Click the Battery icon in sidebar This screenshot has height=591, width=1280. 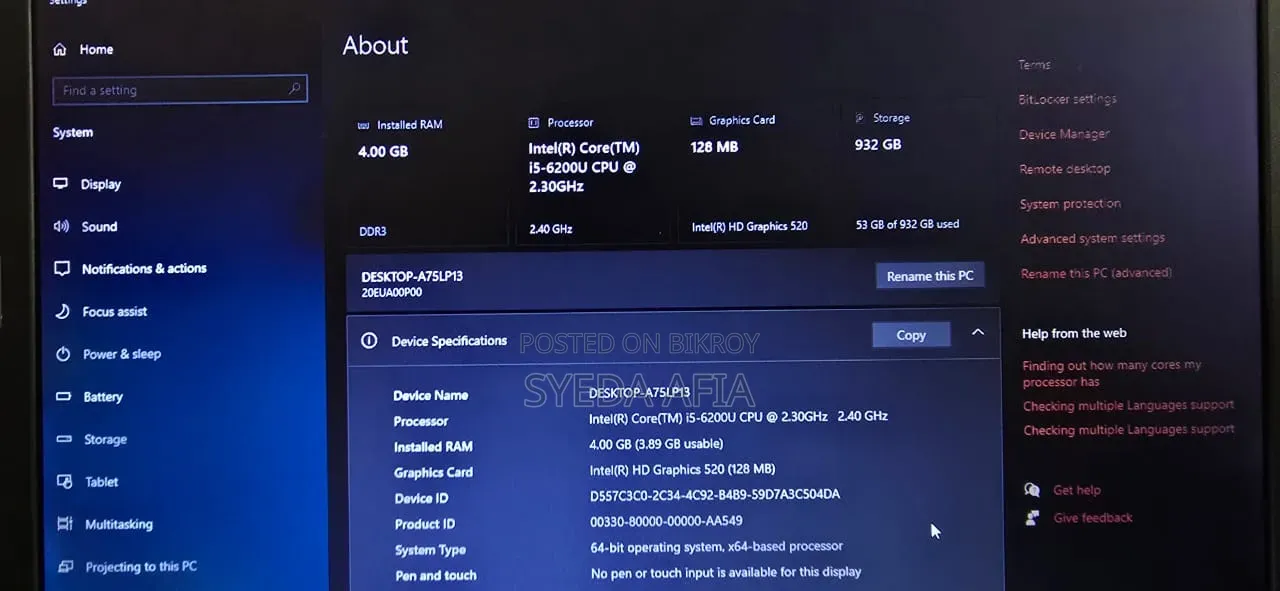click(64, 397)
